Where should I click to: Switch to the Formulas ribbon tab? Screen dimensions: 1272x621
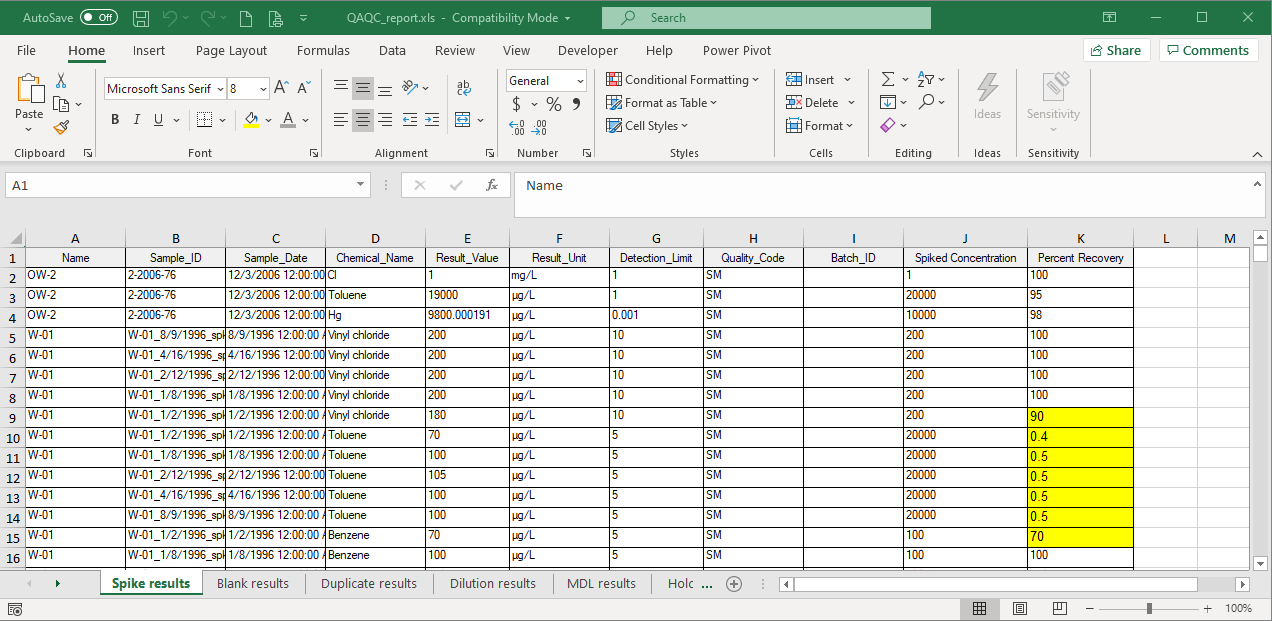(x=323, y=50)
